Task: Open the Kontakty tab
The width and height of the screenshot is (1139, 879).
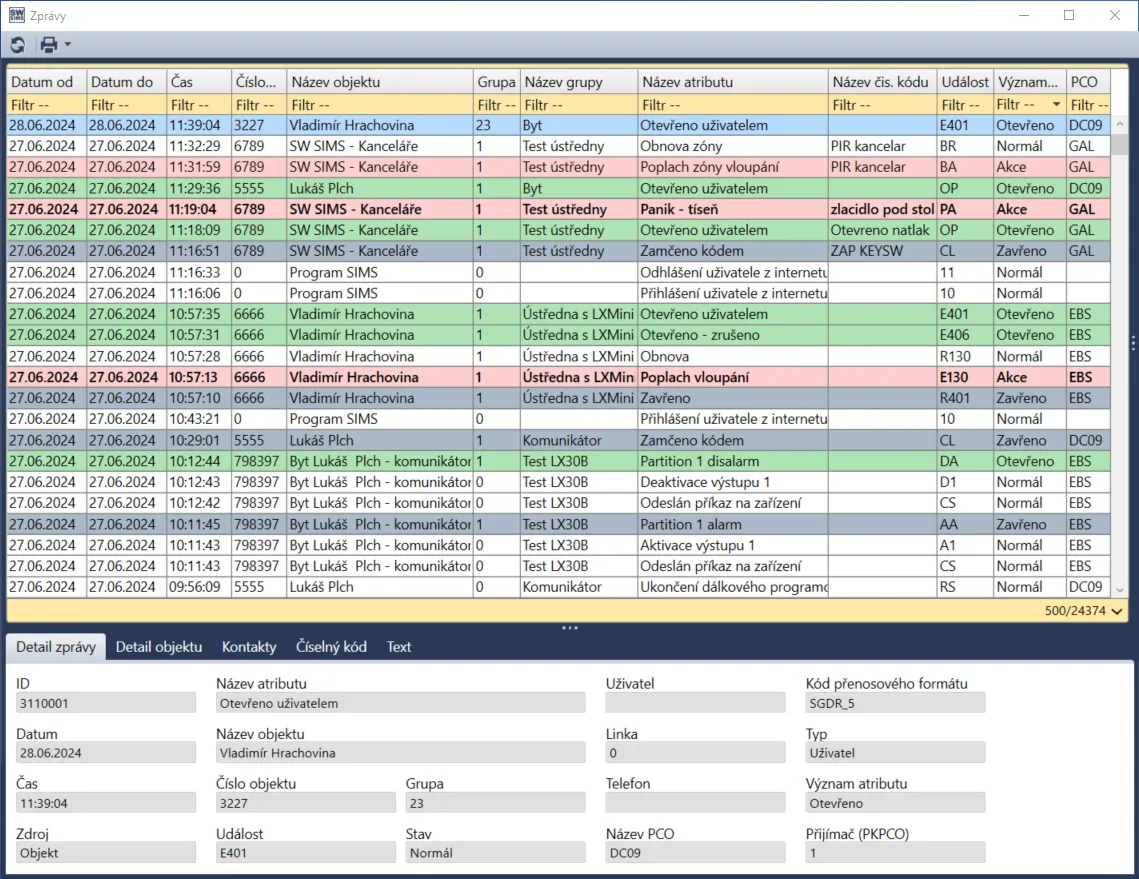Action: click(x=249, y=647)
